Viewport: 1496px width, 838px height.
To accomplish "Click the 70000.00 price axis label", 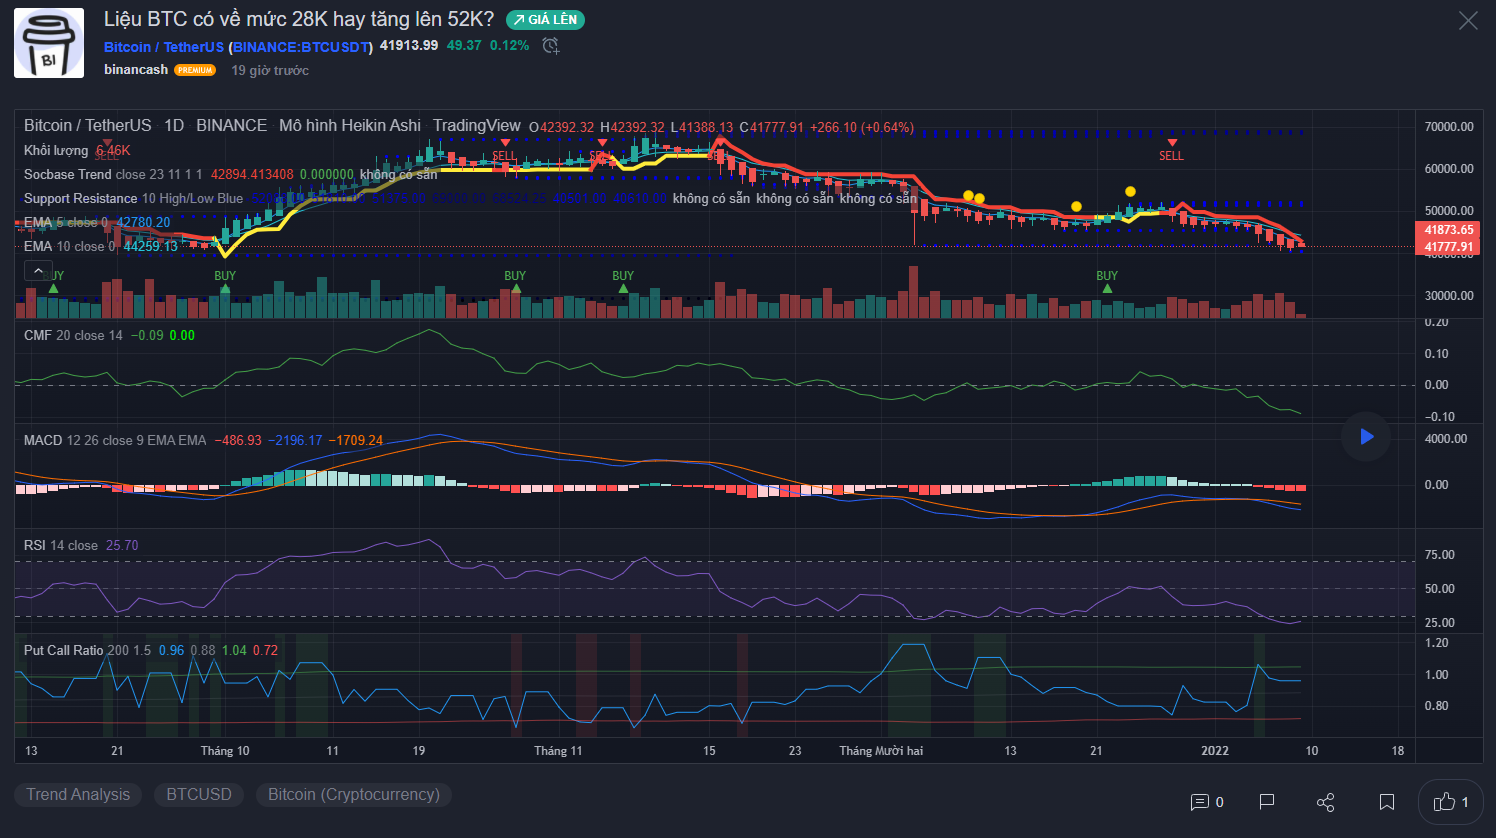I will (x=1449, y=127).
